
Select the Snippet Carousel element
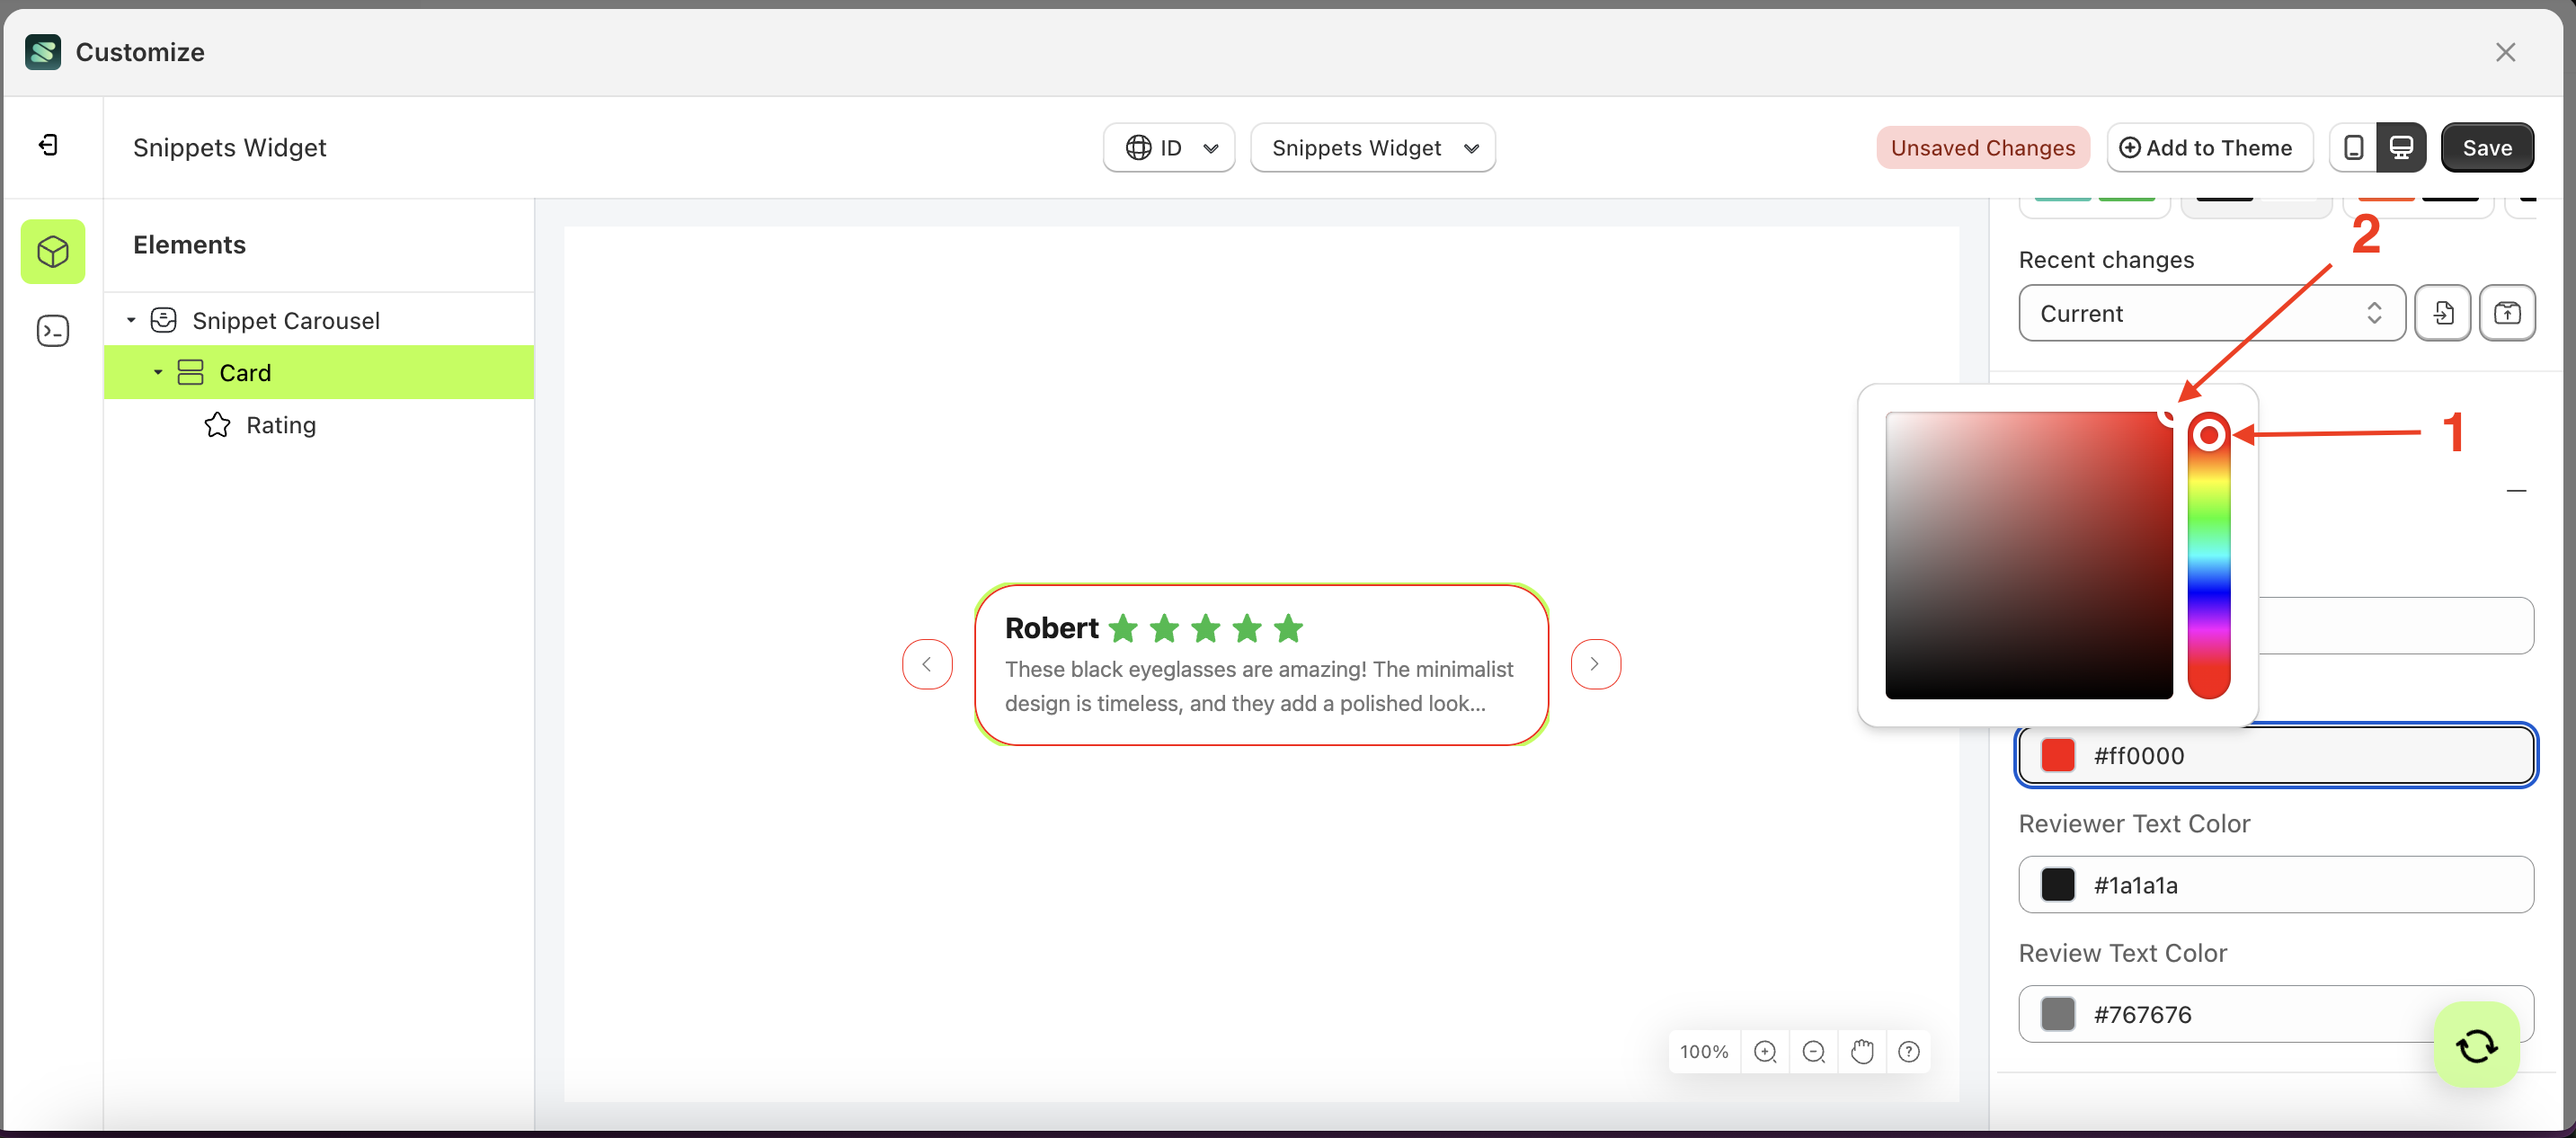287,320
